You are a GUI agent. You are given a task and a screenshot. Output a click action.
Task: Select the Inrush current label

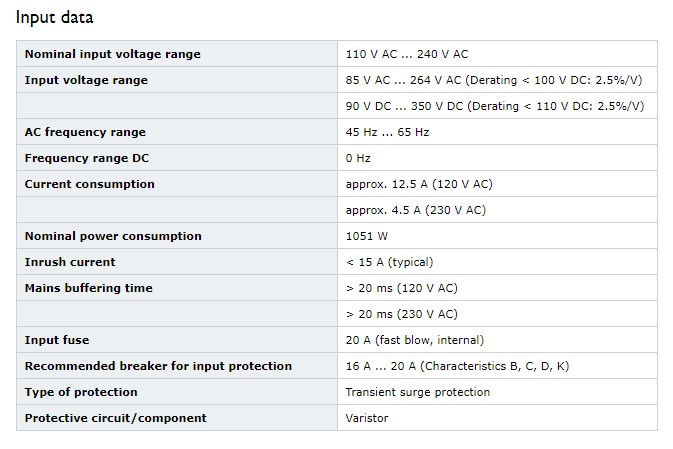click(x=70, y=262)
